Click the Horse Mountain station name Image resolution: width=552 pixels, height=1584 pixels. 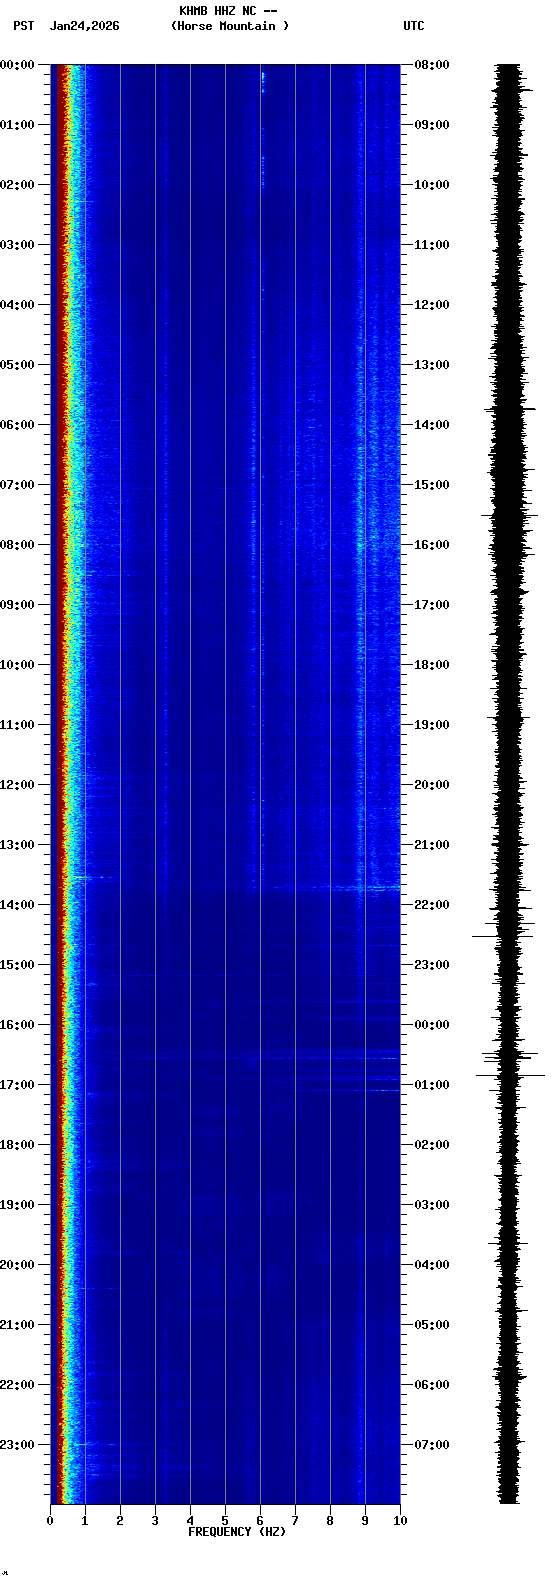click(230, 26)
